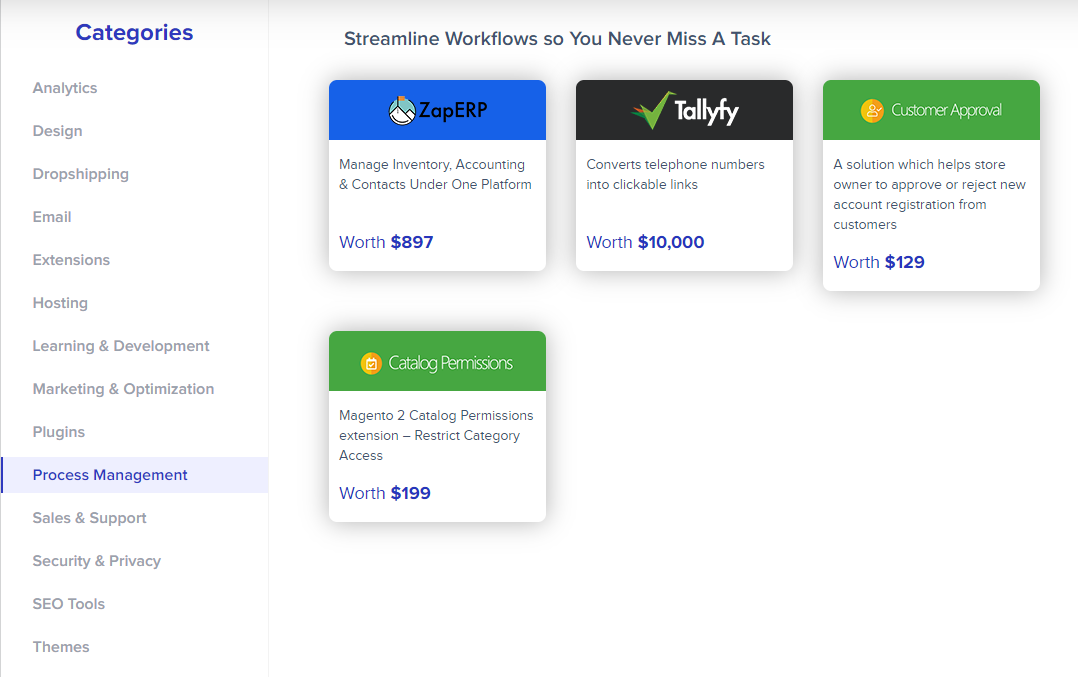Select the Design category
This screenshot has width=1078, height=677.
[x=57, y=131]
